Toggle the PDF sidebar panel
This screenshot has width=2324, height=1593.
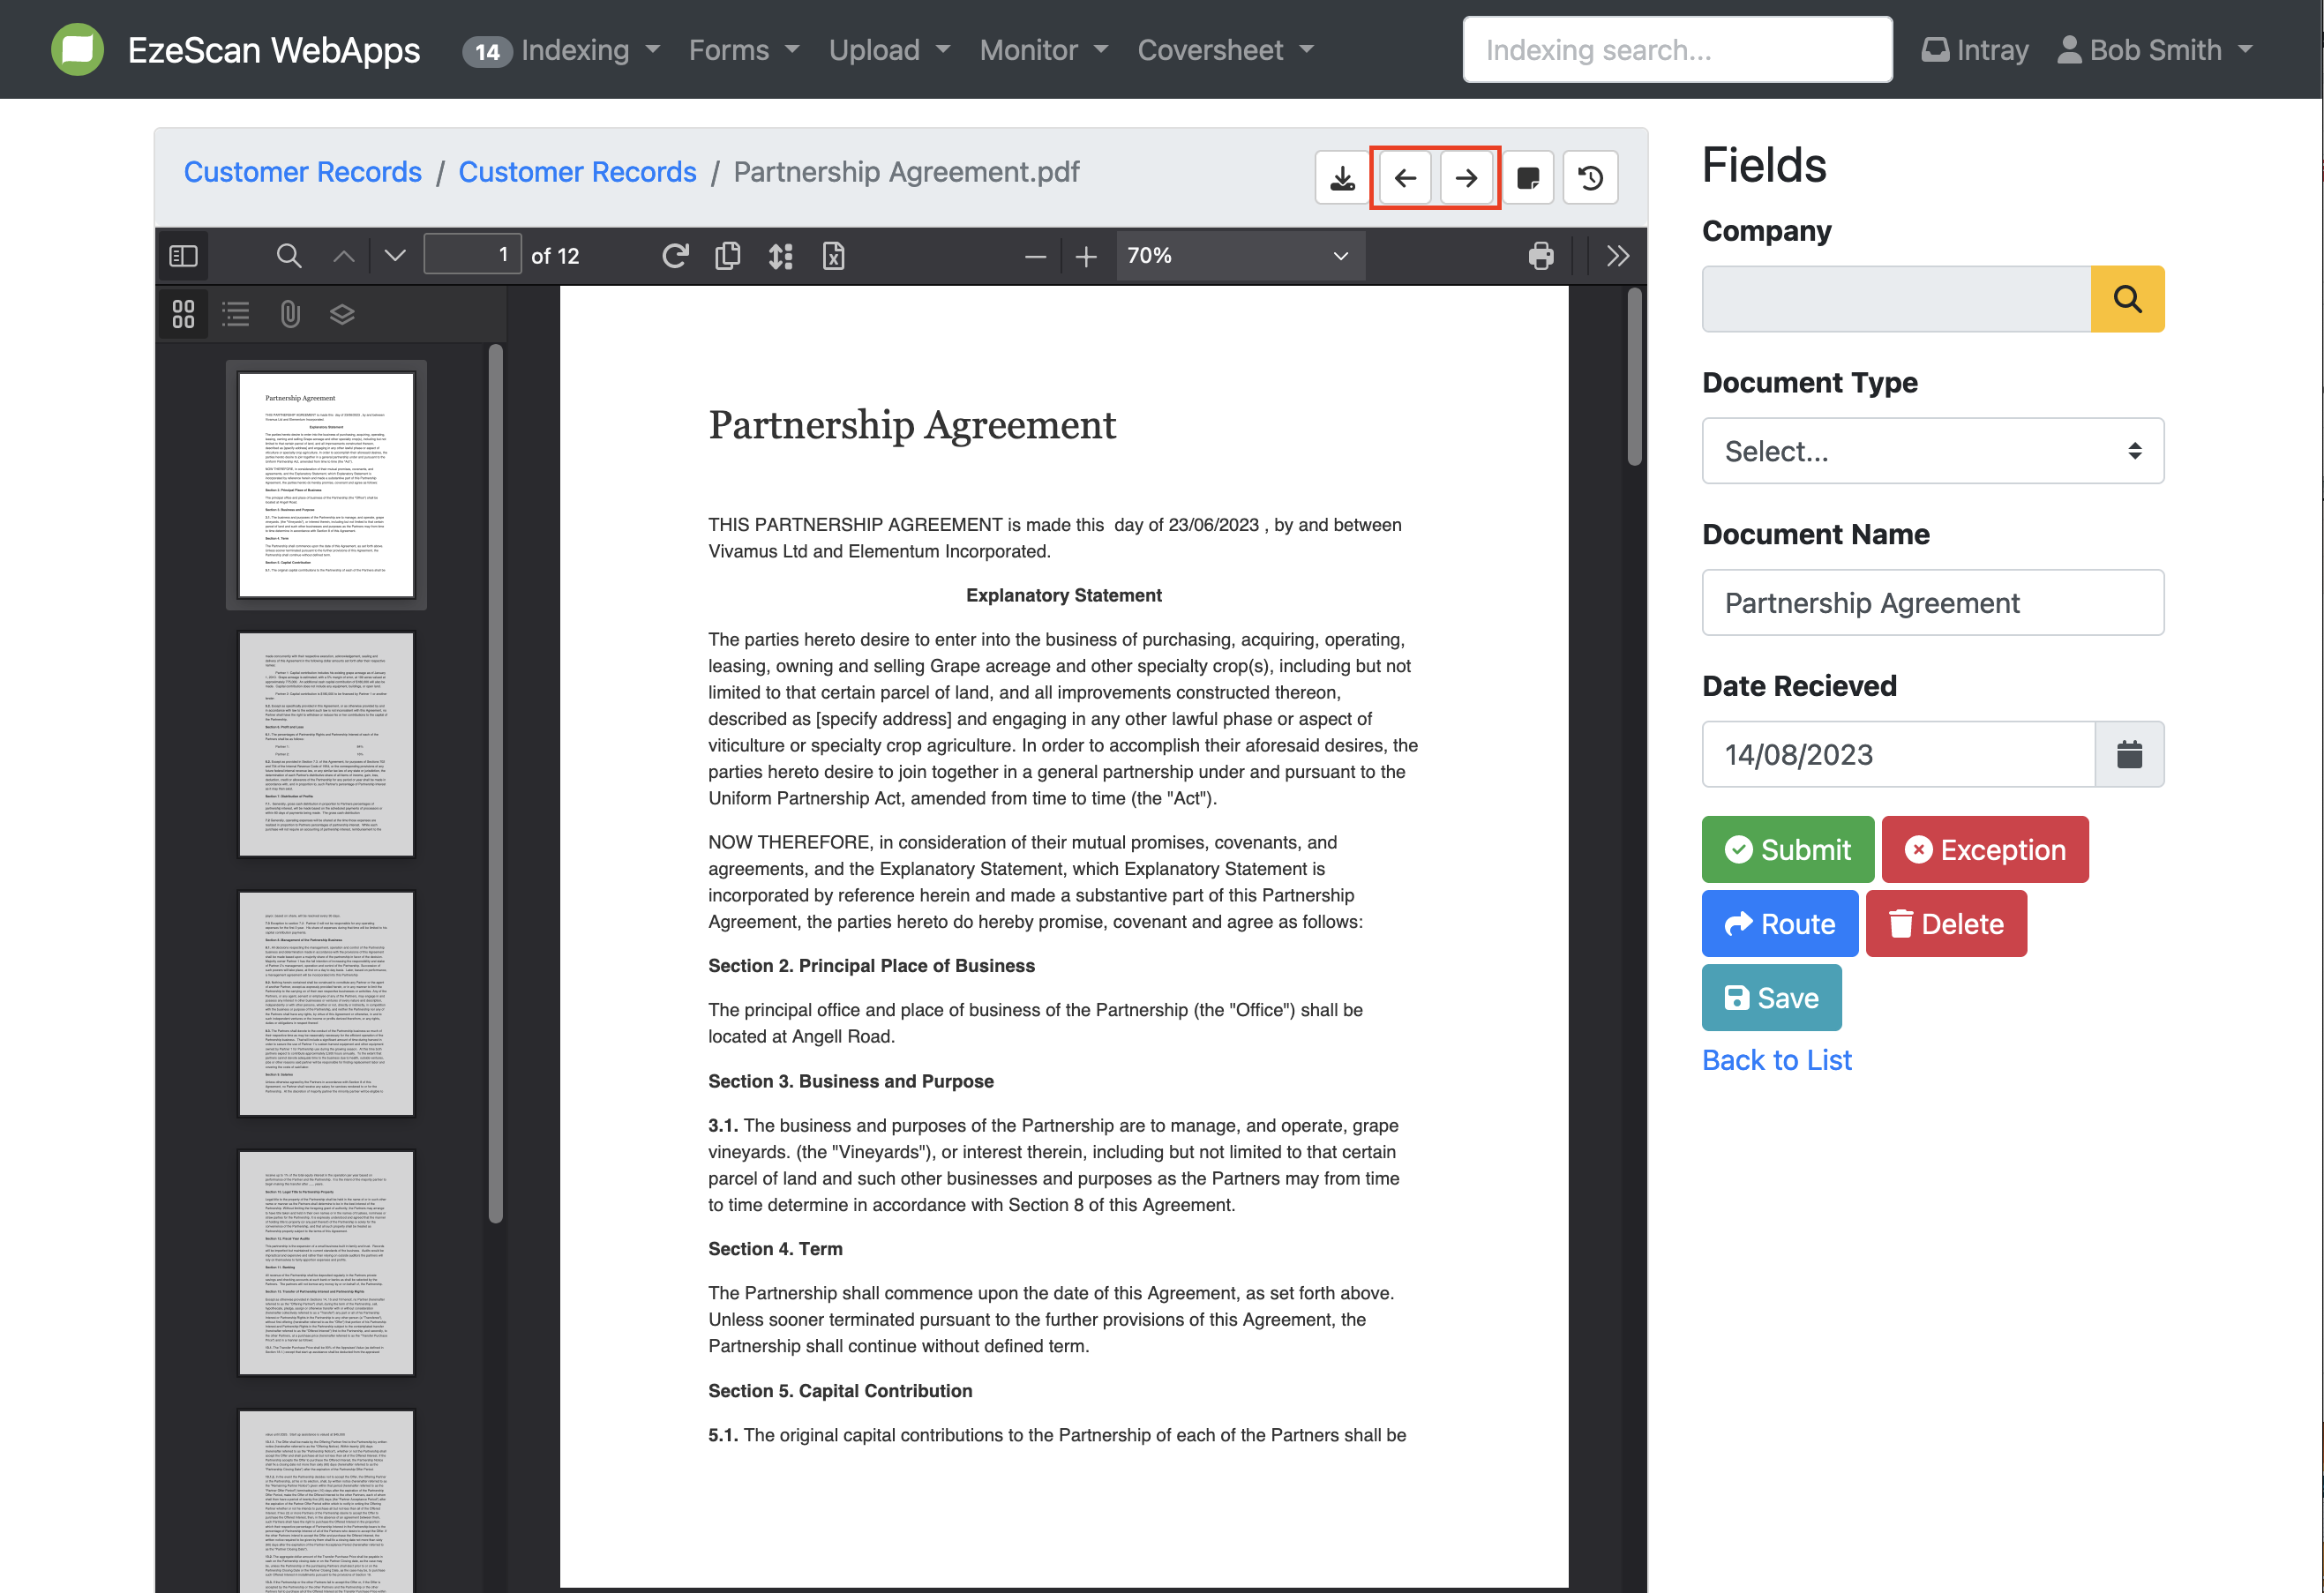(183, 256)
